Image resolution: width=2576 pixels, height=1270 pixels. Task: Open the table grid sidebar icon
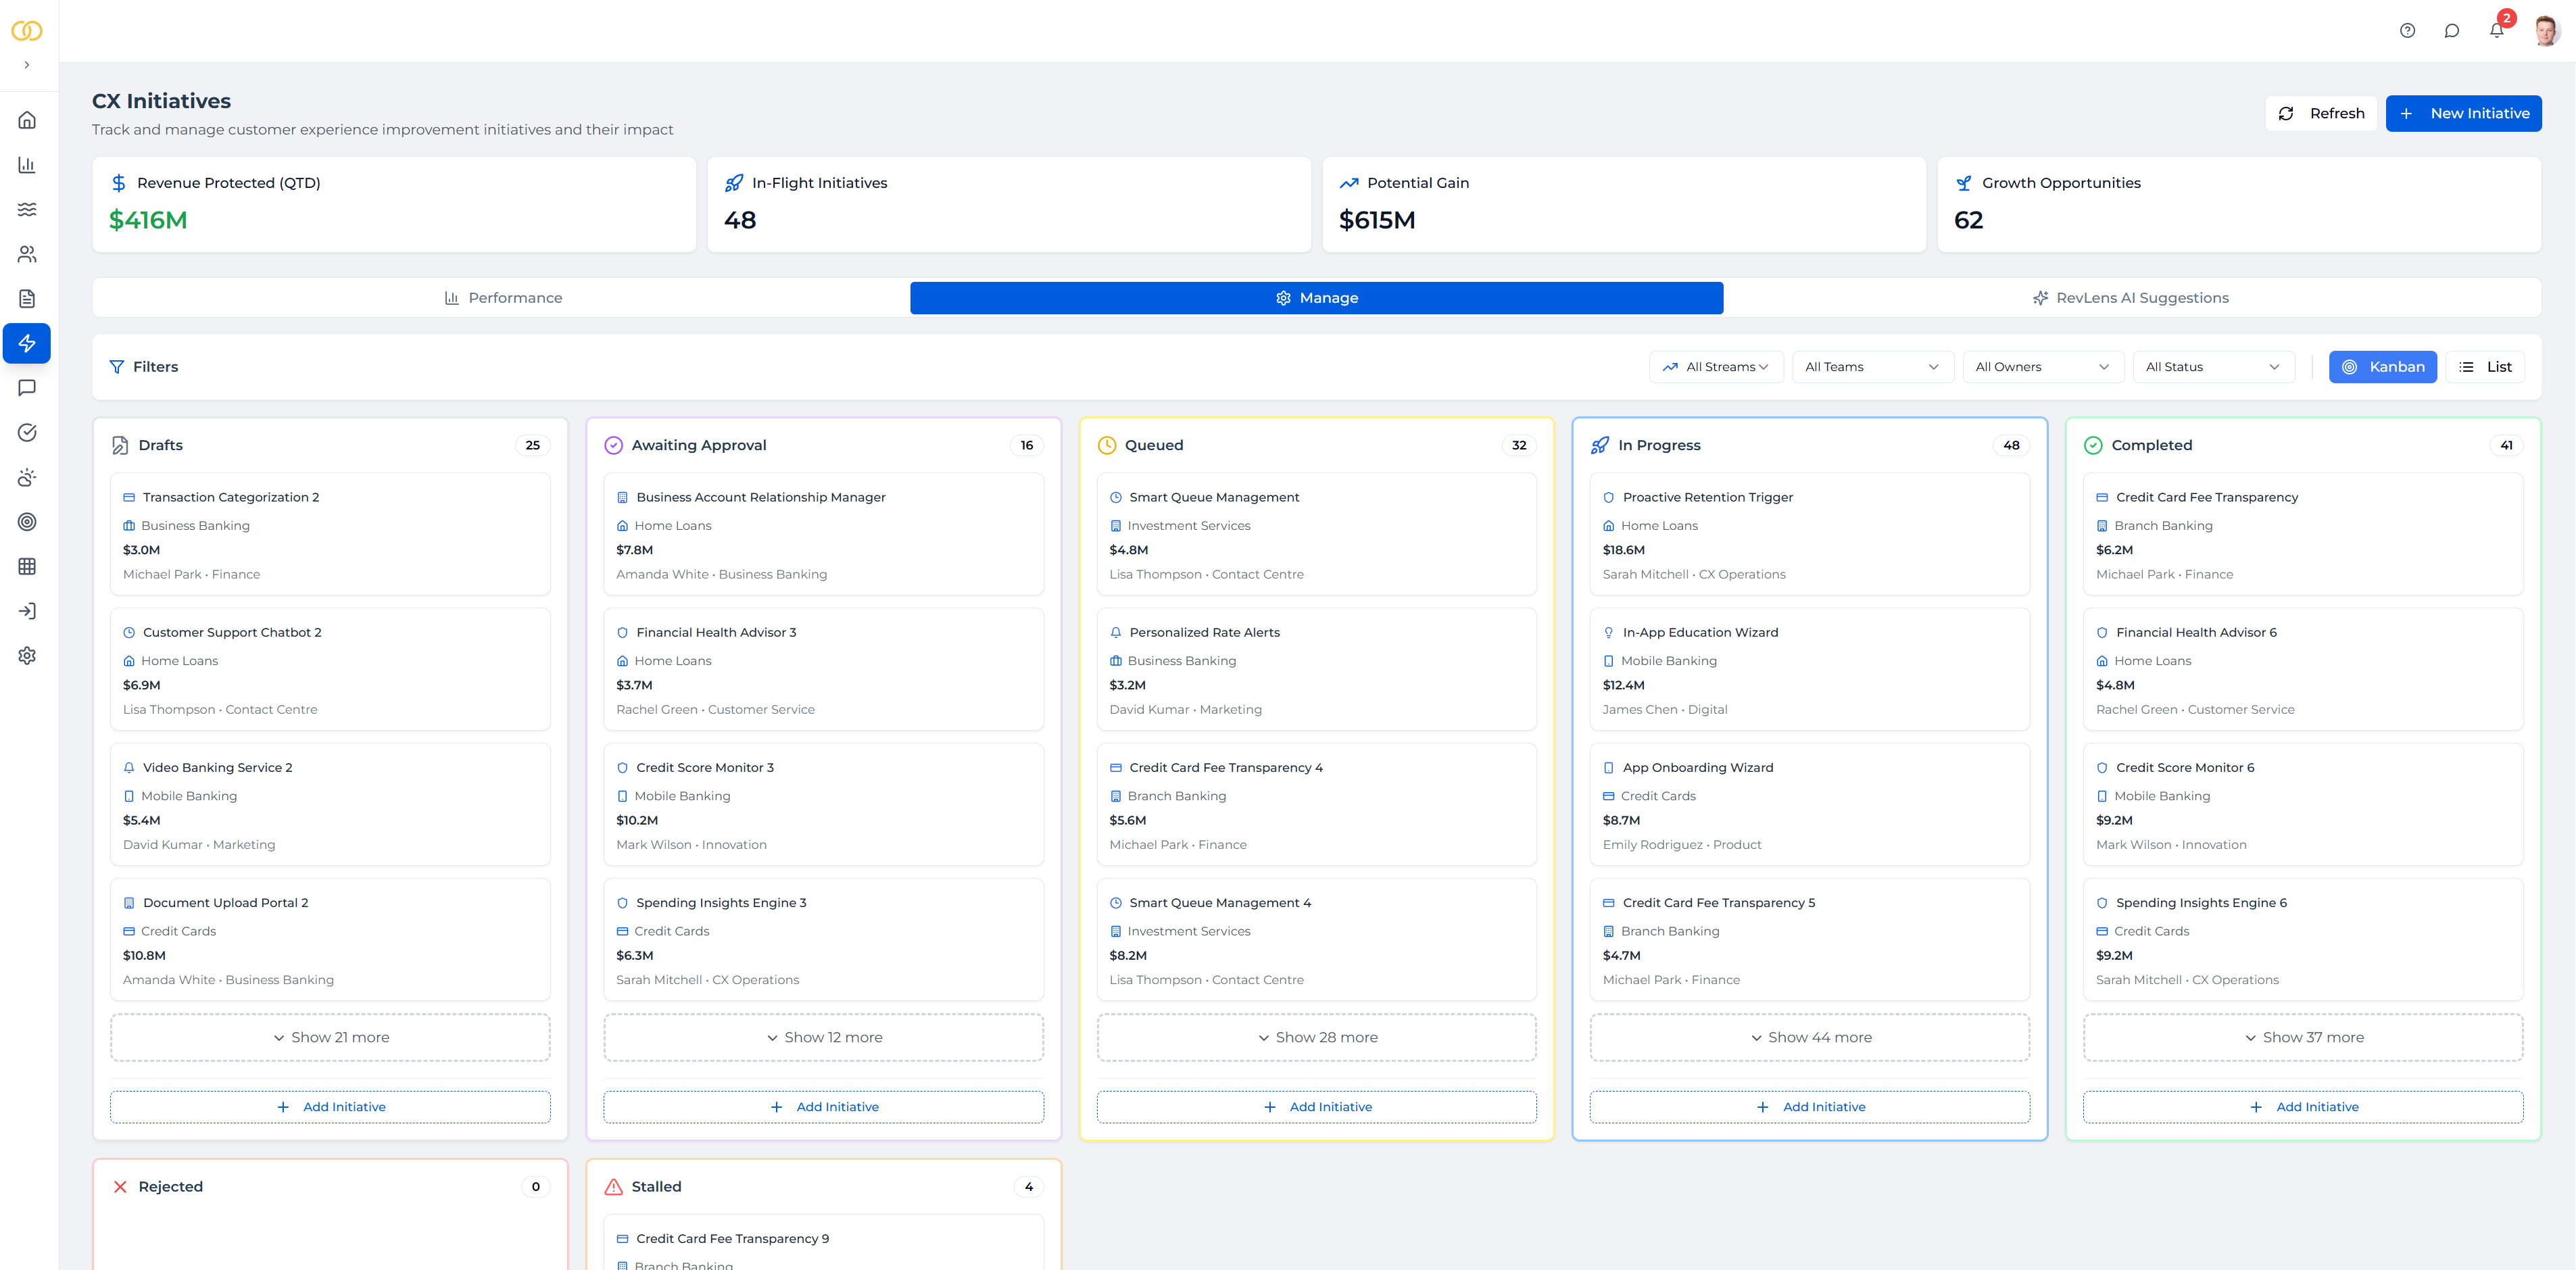27,567
